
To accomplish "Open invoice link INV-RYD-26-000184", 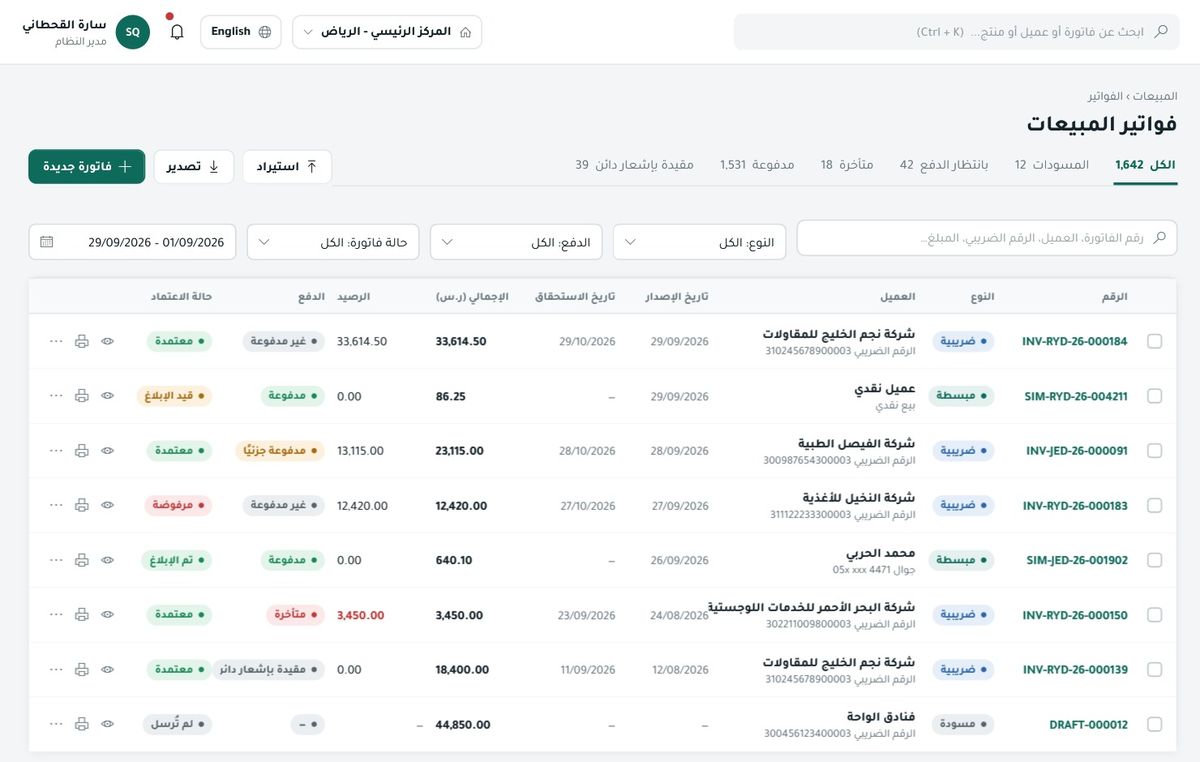I will [x=1074, y=342].
